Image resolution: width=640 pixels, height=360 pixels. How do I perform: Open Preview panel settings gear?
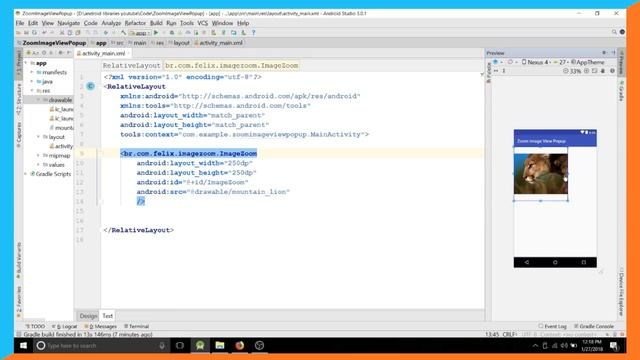pyautogui.click(x=604, y=53)
